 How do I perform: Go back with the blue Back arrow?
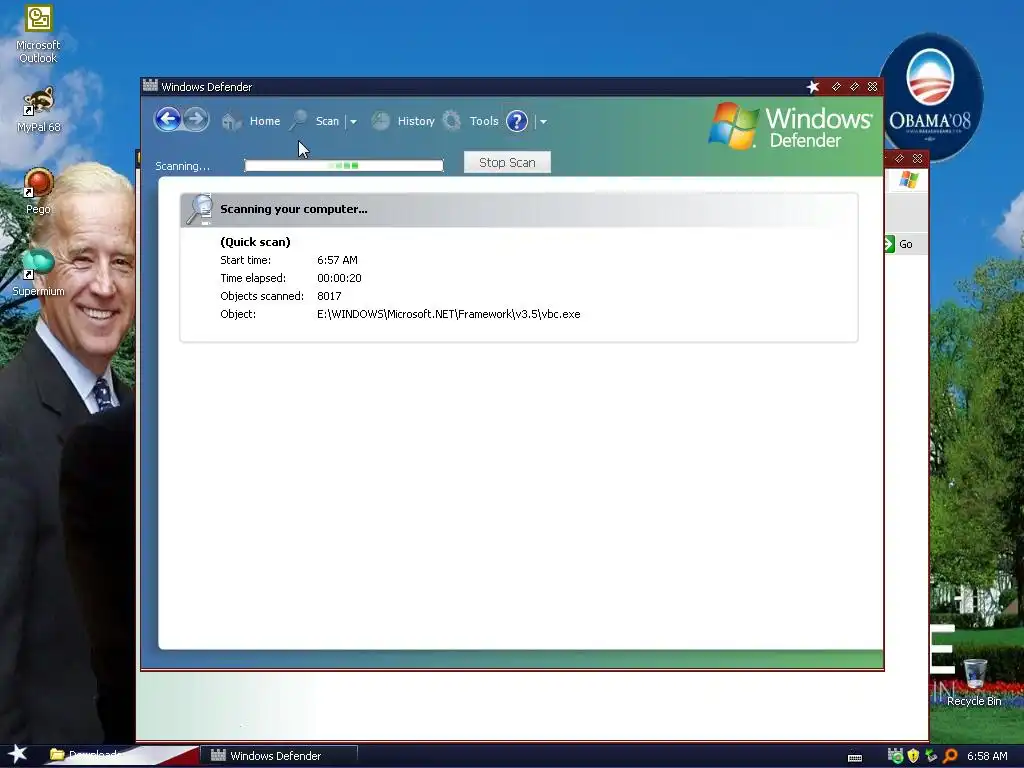168,120
